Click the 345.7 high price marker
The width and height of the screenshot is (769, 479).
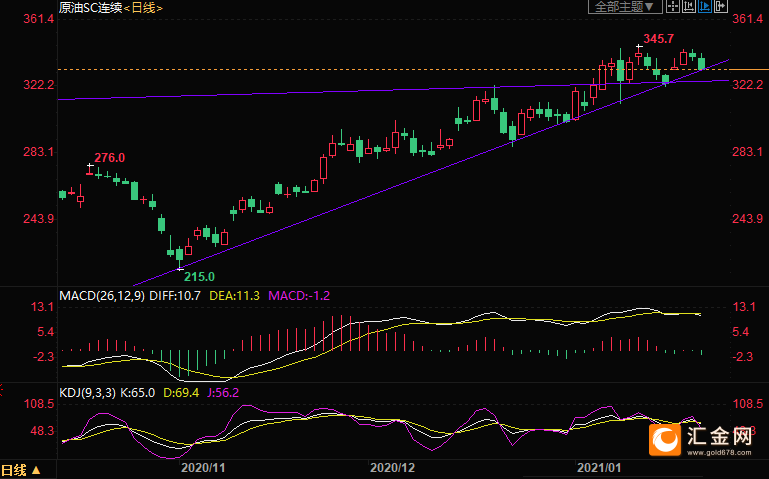(659, 39)
